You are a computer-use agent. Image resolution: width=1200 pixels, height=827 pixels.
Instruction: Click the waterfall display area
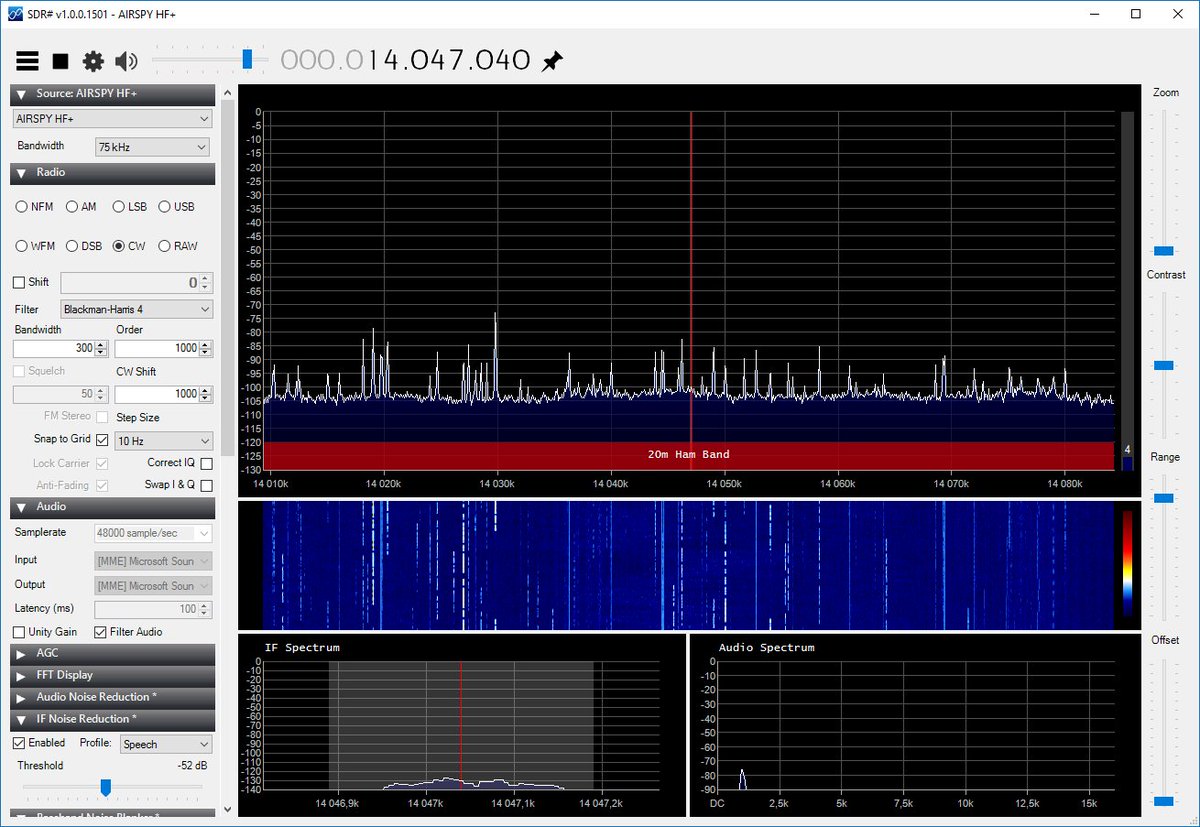(x=689, y=565)
